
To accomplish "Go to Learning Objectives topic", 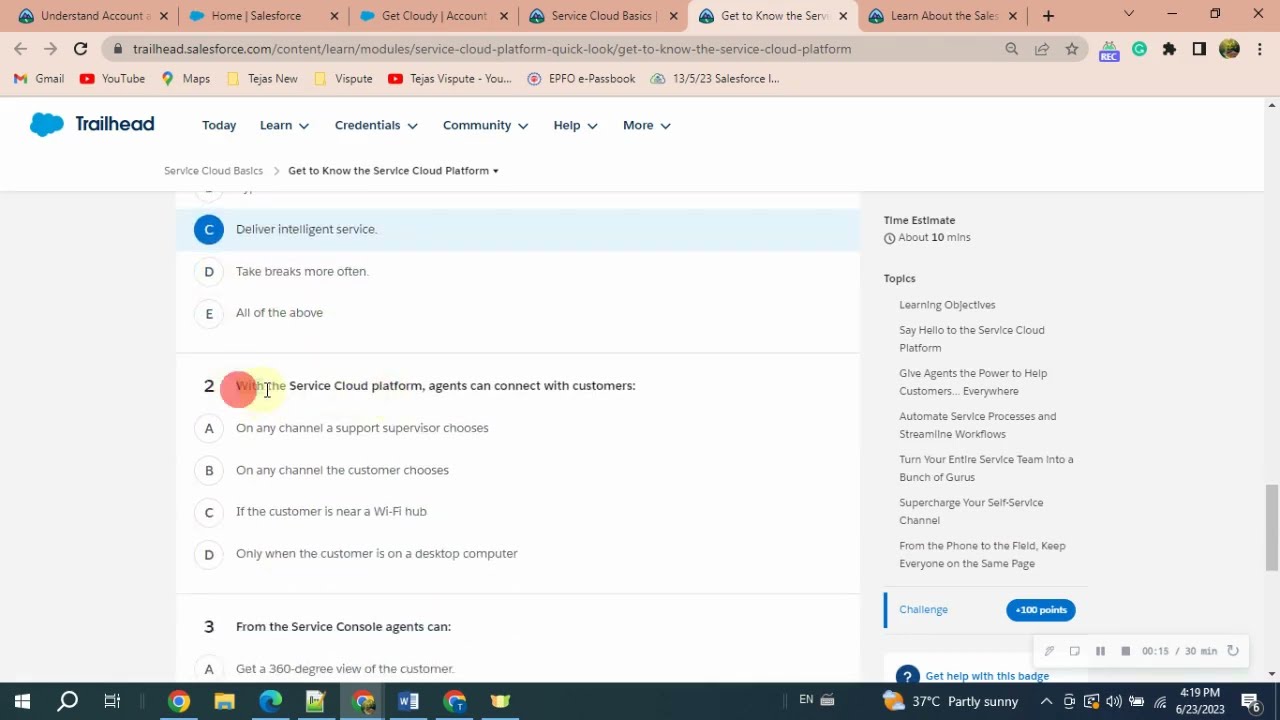I will tap(947, 305).
